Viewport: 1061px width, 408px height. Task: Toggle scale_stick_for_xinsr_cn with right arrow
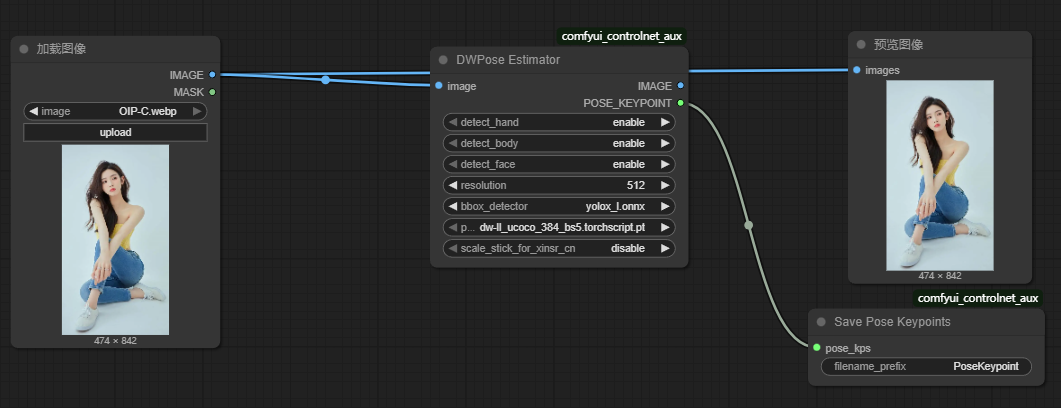666,248
